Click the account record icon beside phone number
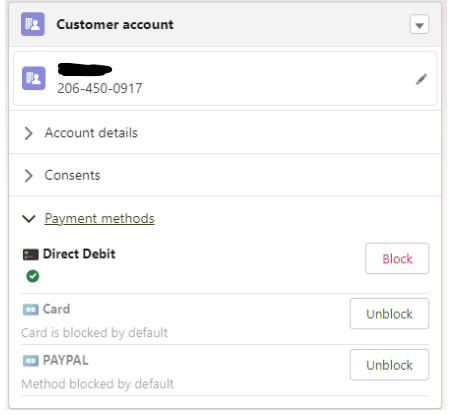This screenshot has width=455, height=415. click(x=34, y=78)
